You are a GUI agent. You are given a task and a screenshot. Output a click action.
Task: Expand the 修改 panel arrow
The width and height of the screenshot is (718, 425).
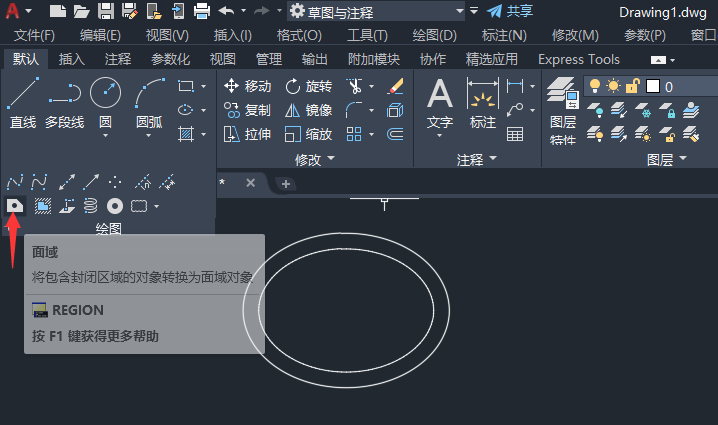point(331,158)
